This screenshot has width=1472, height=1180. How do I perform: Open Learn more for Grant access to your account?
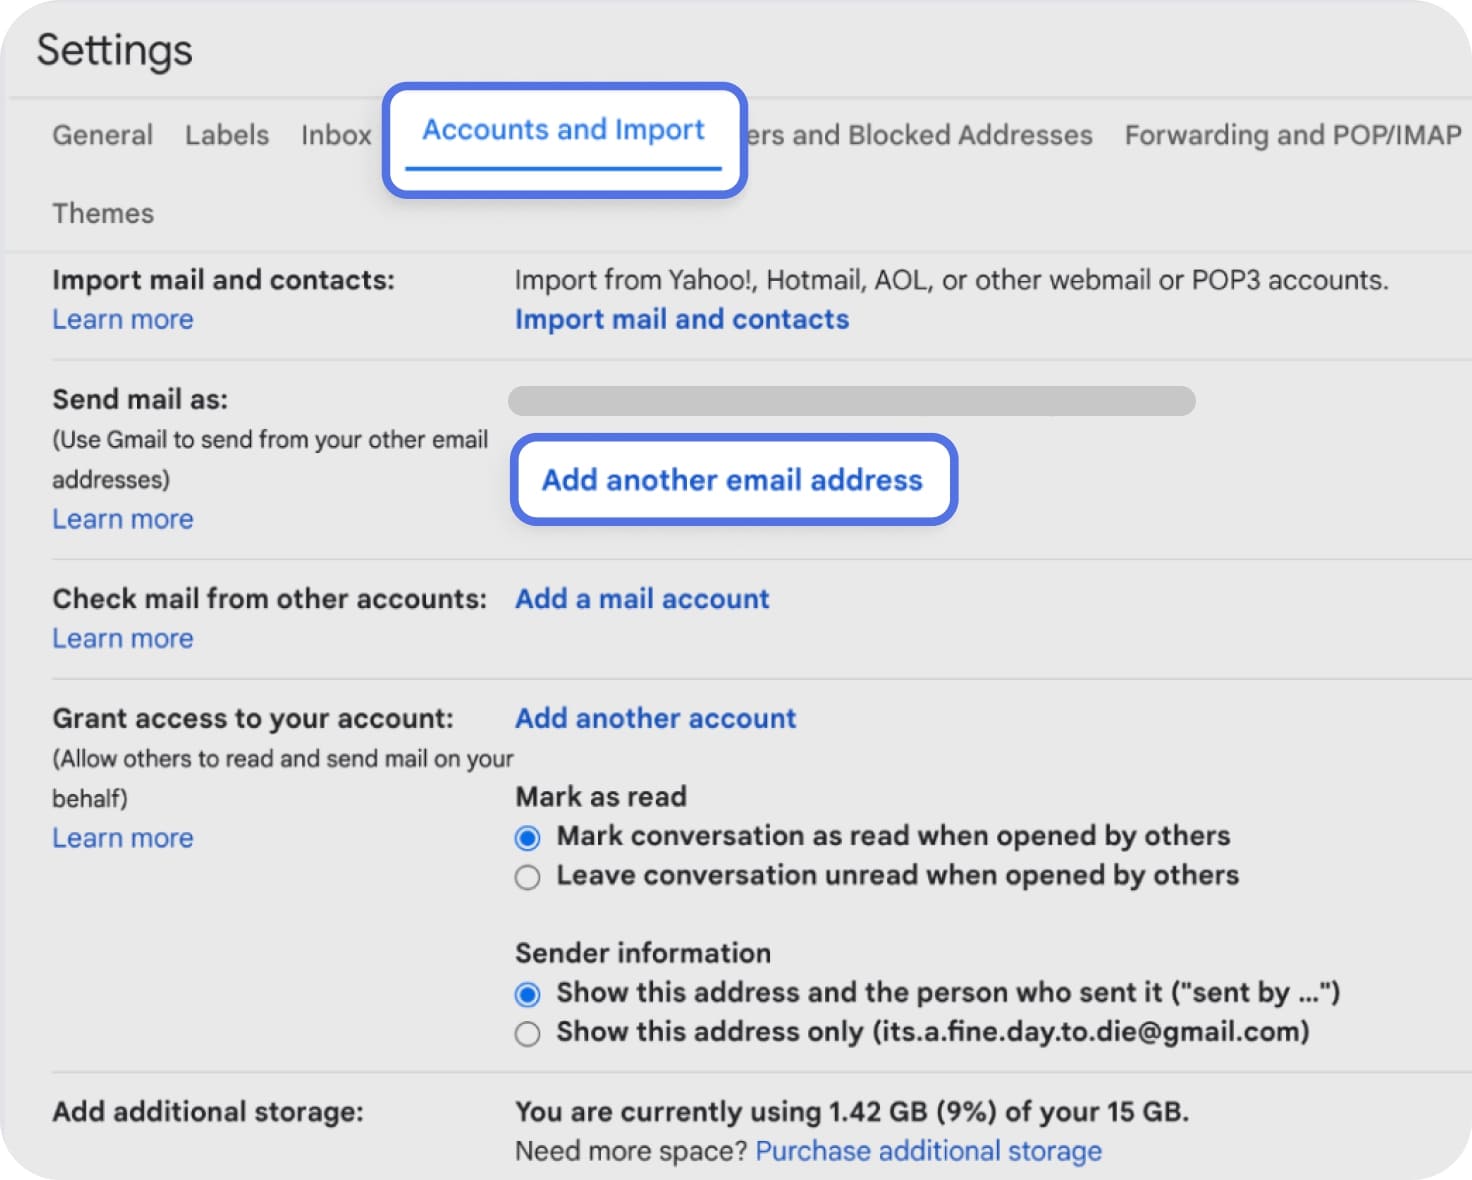(122, 837)
